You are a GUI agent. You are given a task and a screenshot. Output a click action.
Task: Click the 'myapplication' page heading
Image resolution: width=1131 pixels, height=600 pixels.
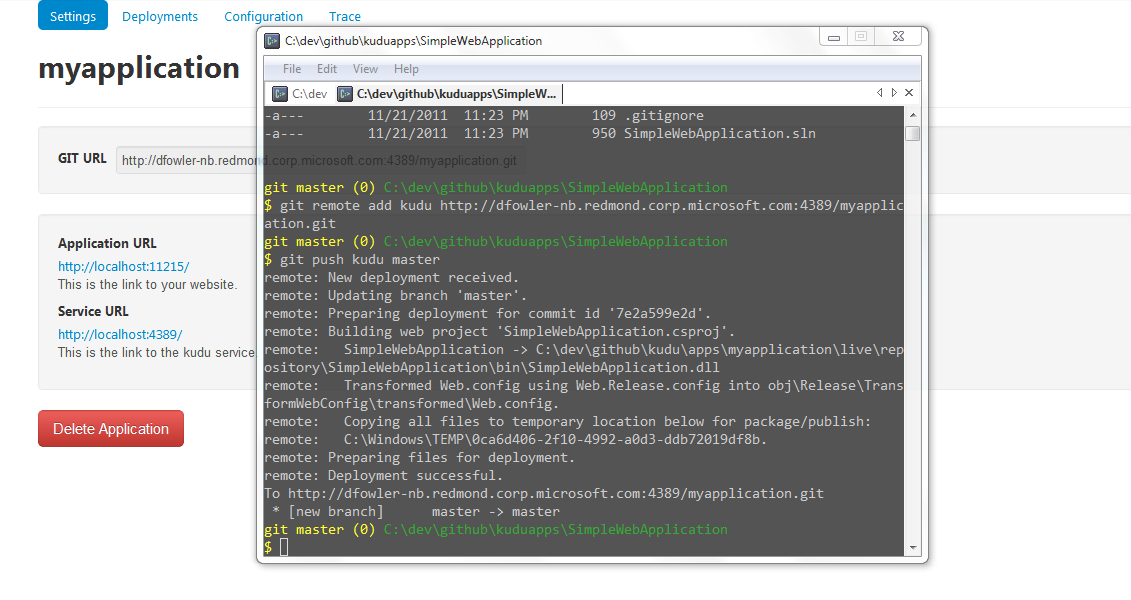tap(138, 69)
